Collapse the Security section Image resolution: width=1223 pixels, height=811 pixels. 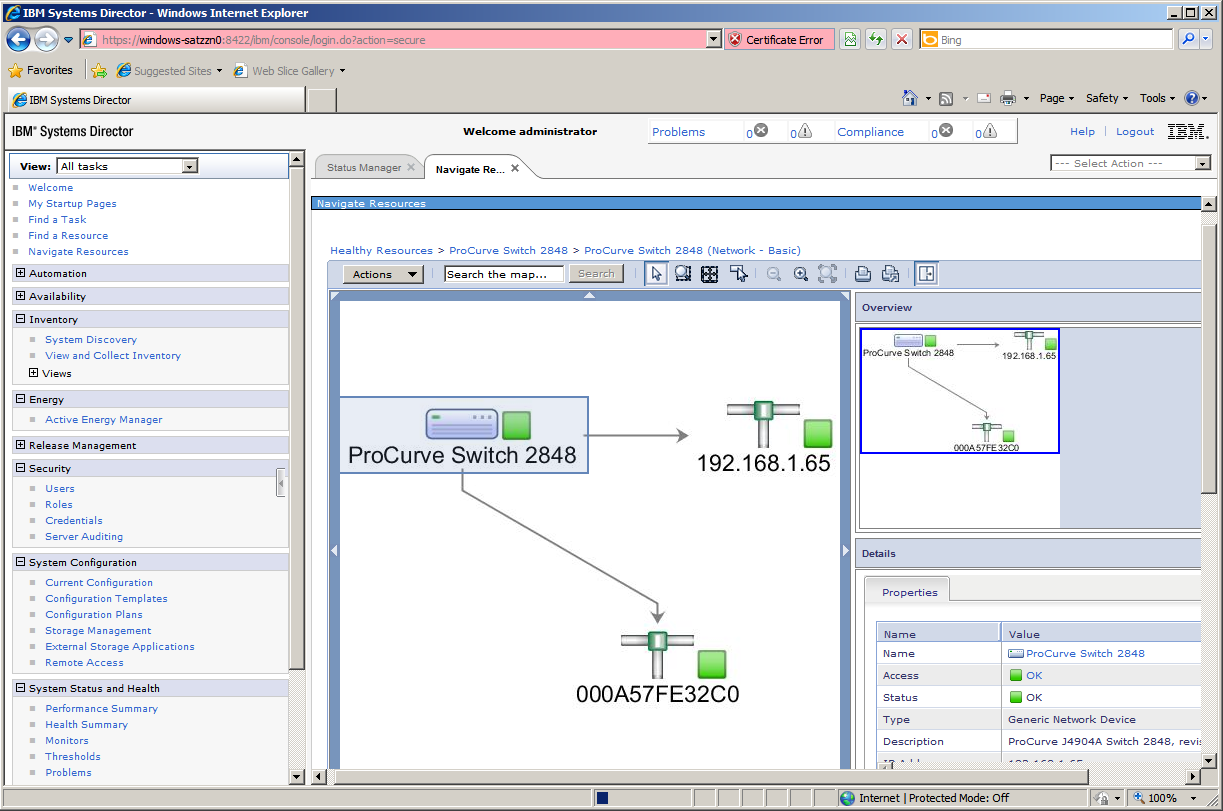[21, 468]
